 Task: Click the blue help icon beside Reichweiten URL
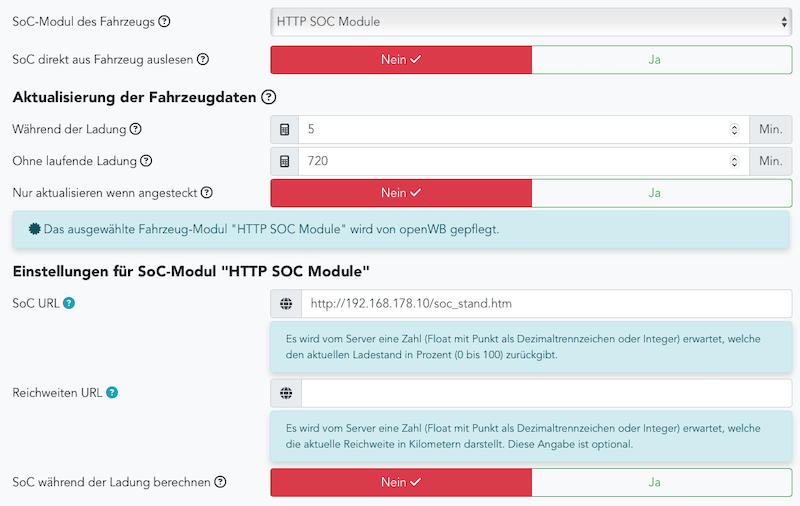(x=112, y=392)
